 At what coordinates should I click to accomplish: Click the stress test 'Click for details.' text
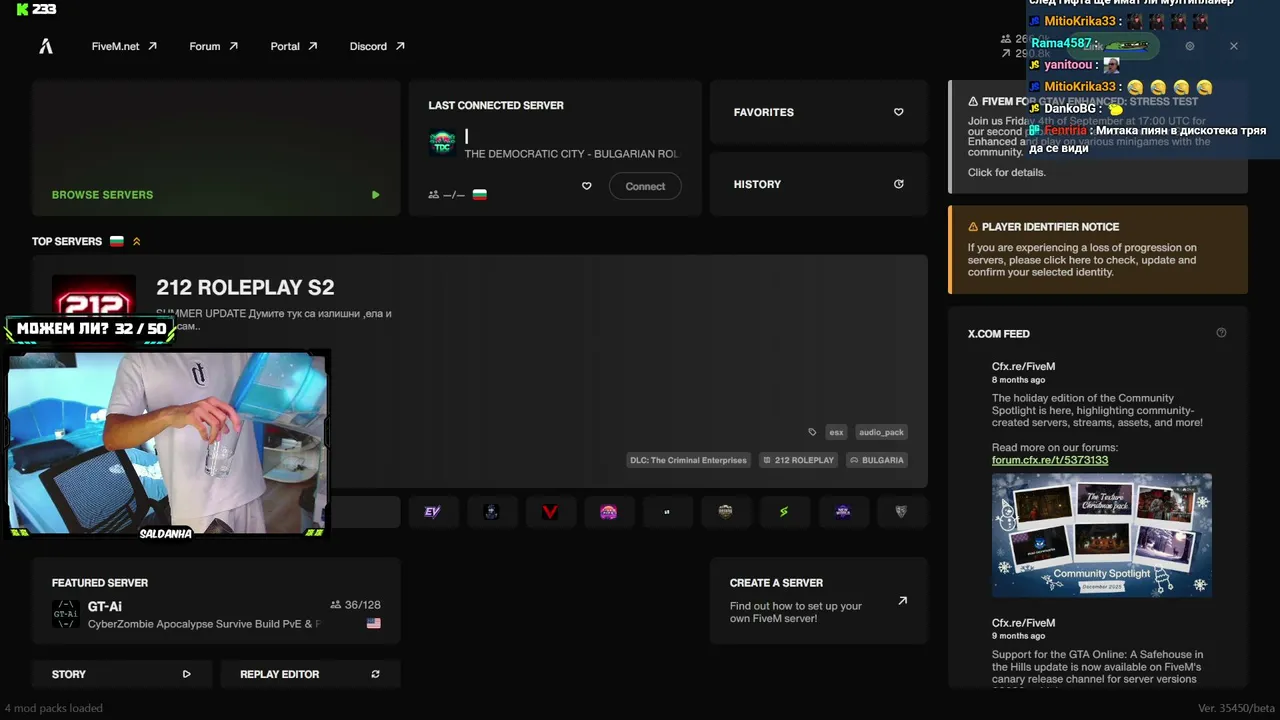tap(1007, 172)
